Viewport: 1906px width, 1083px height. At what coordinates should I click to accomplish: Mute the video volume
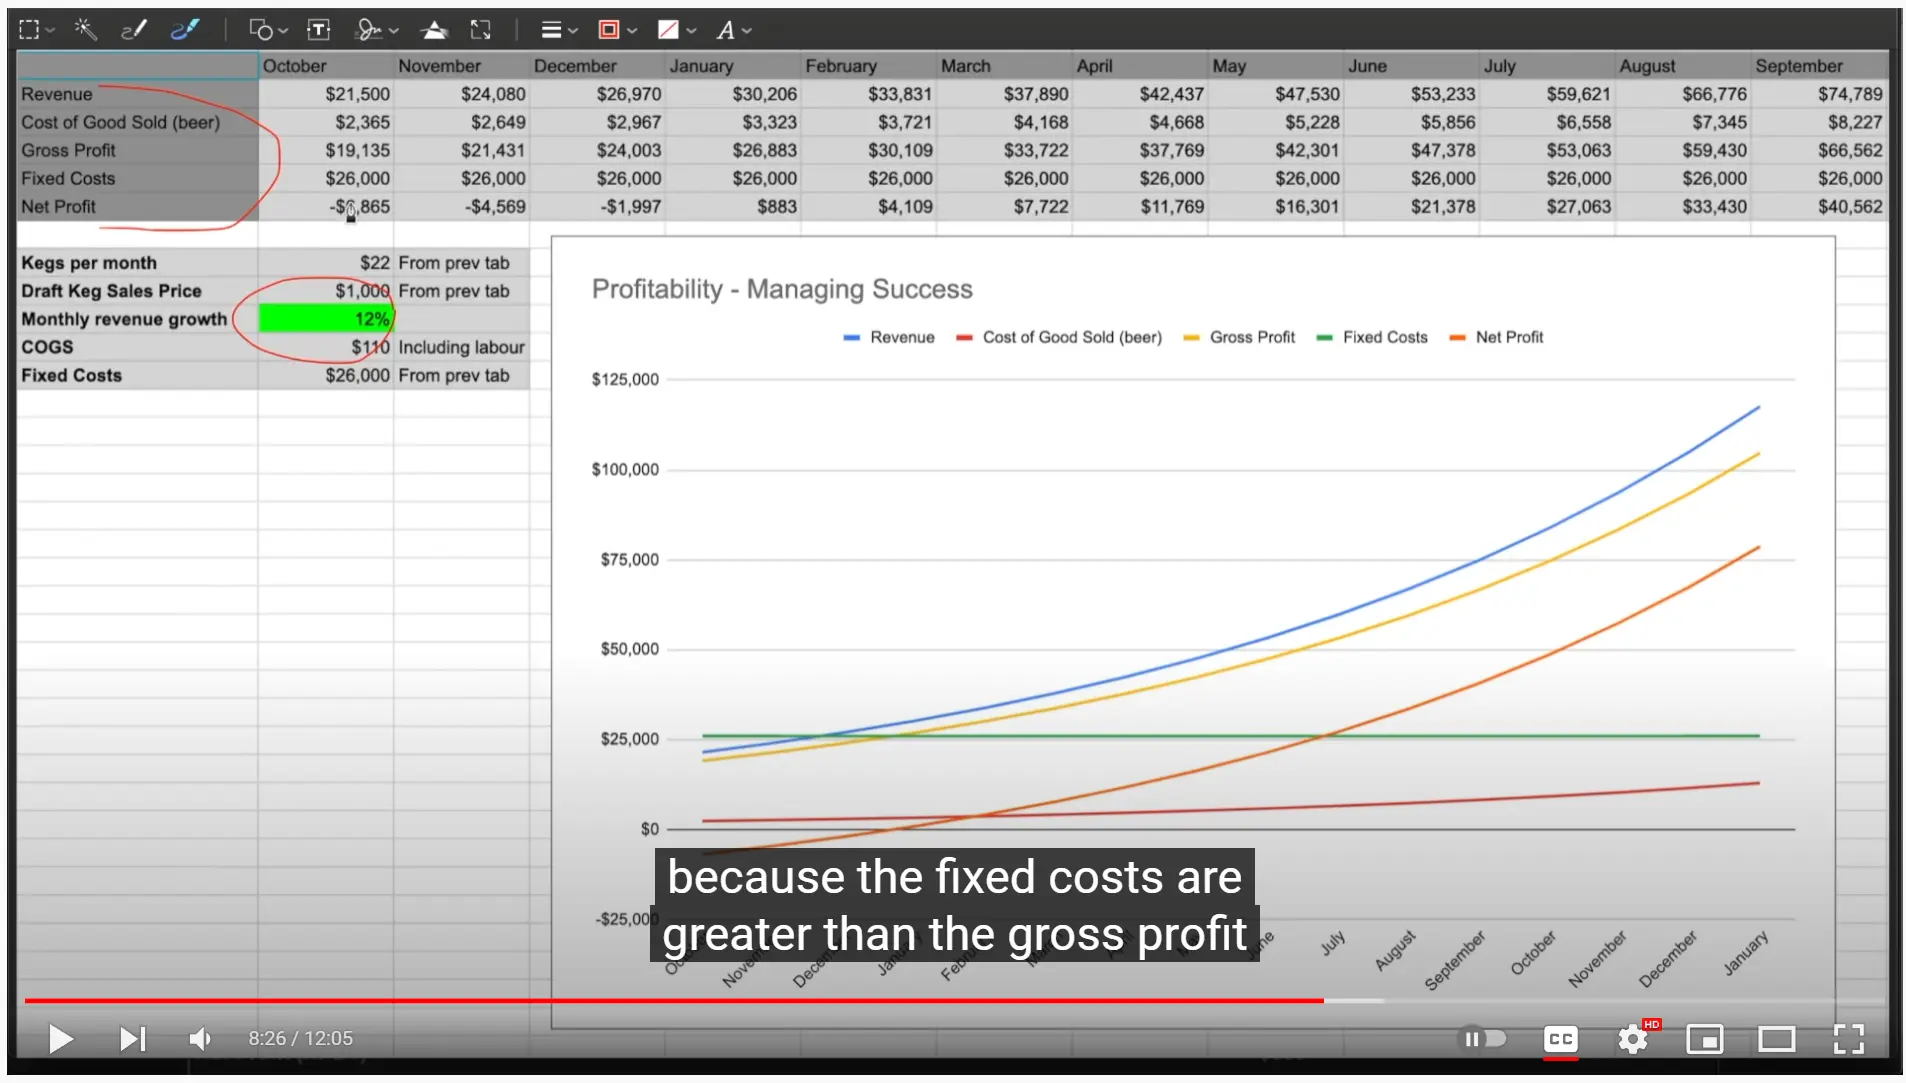click(x=200, y=1039)
